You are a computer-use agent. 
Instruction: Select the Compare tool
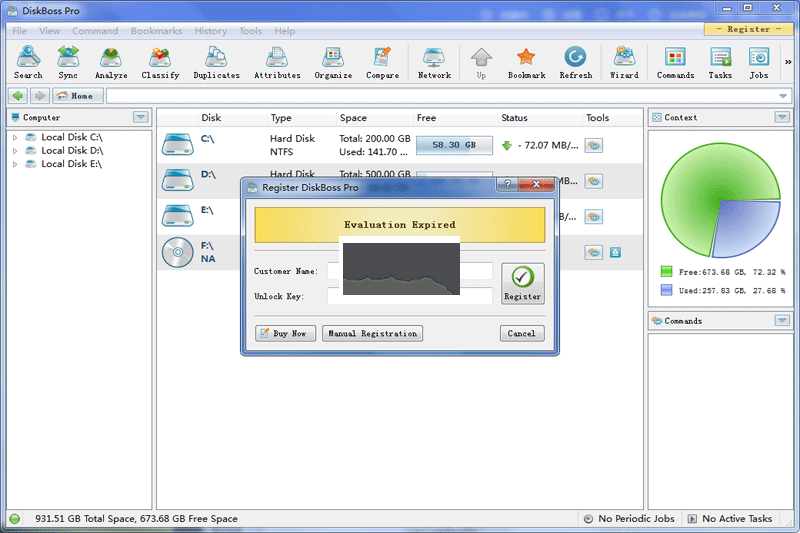[x=382, y=62]
